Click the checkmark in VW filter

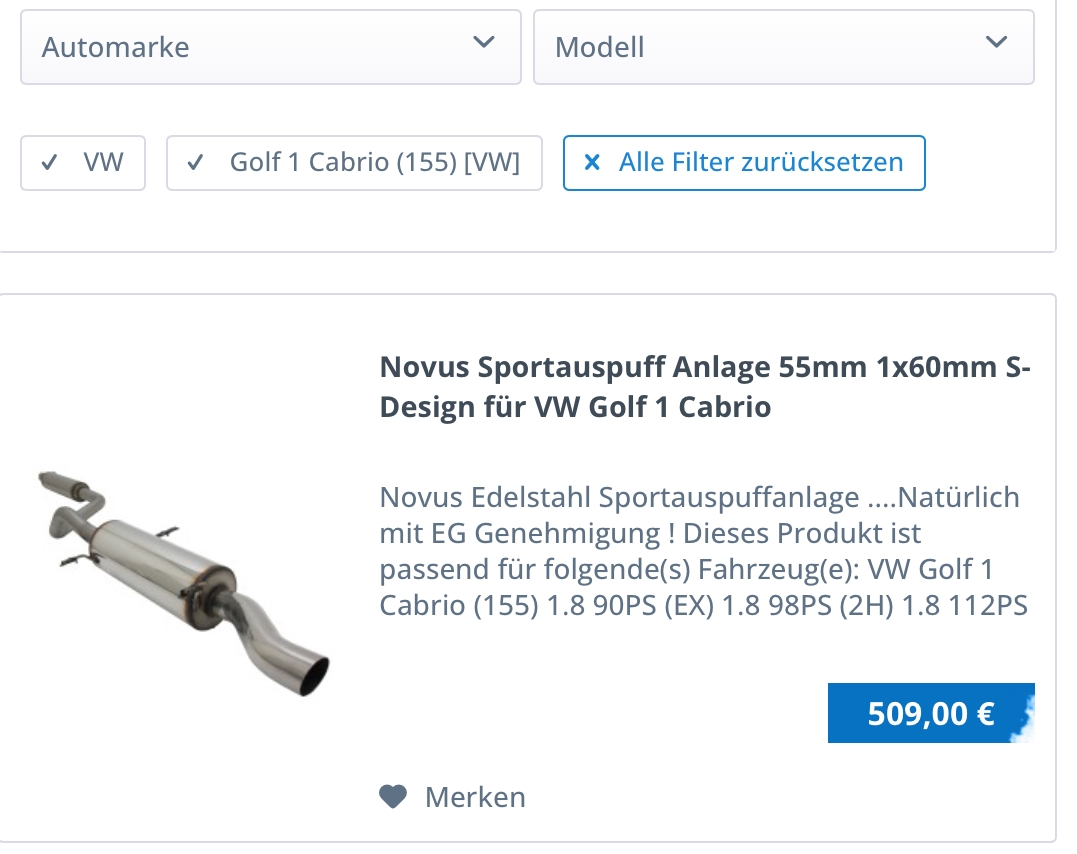coord(49,163)
